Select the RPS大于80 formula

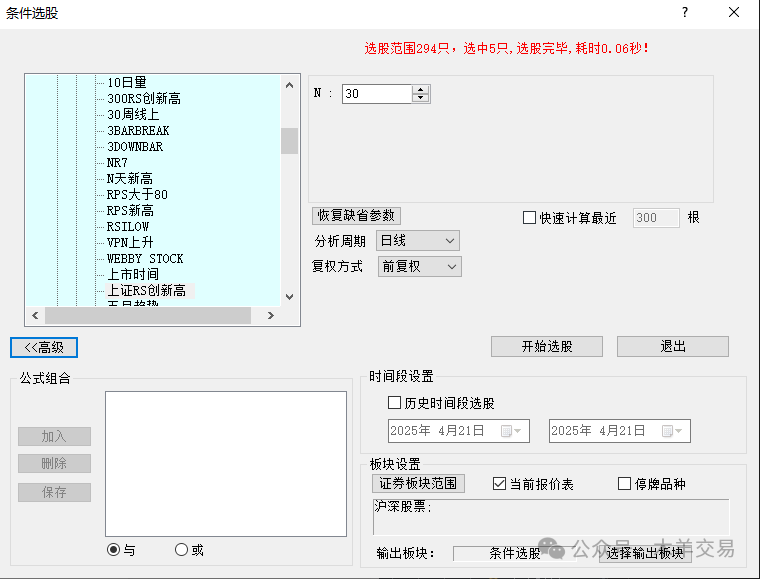tap(137, 194)
